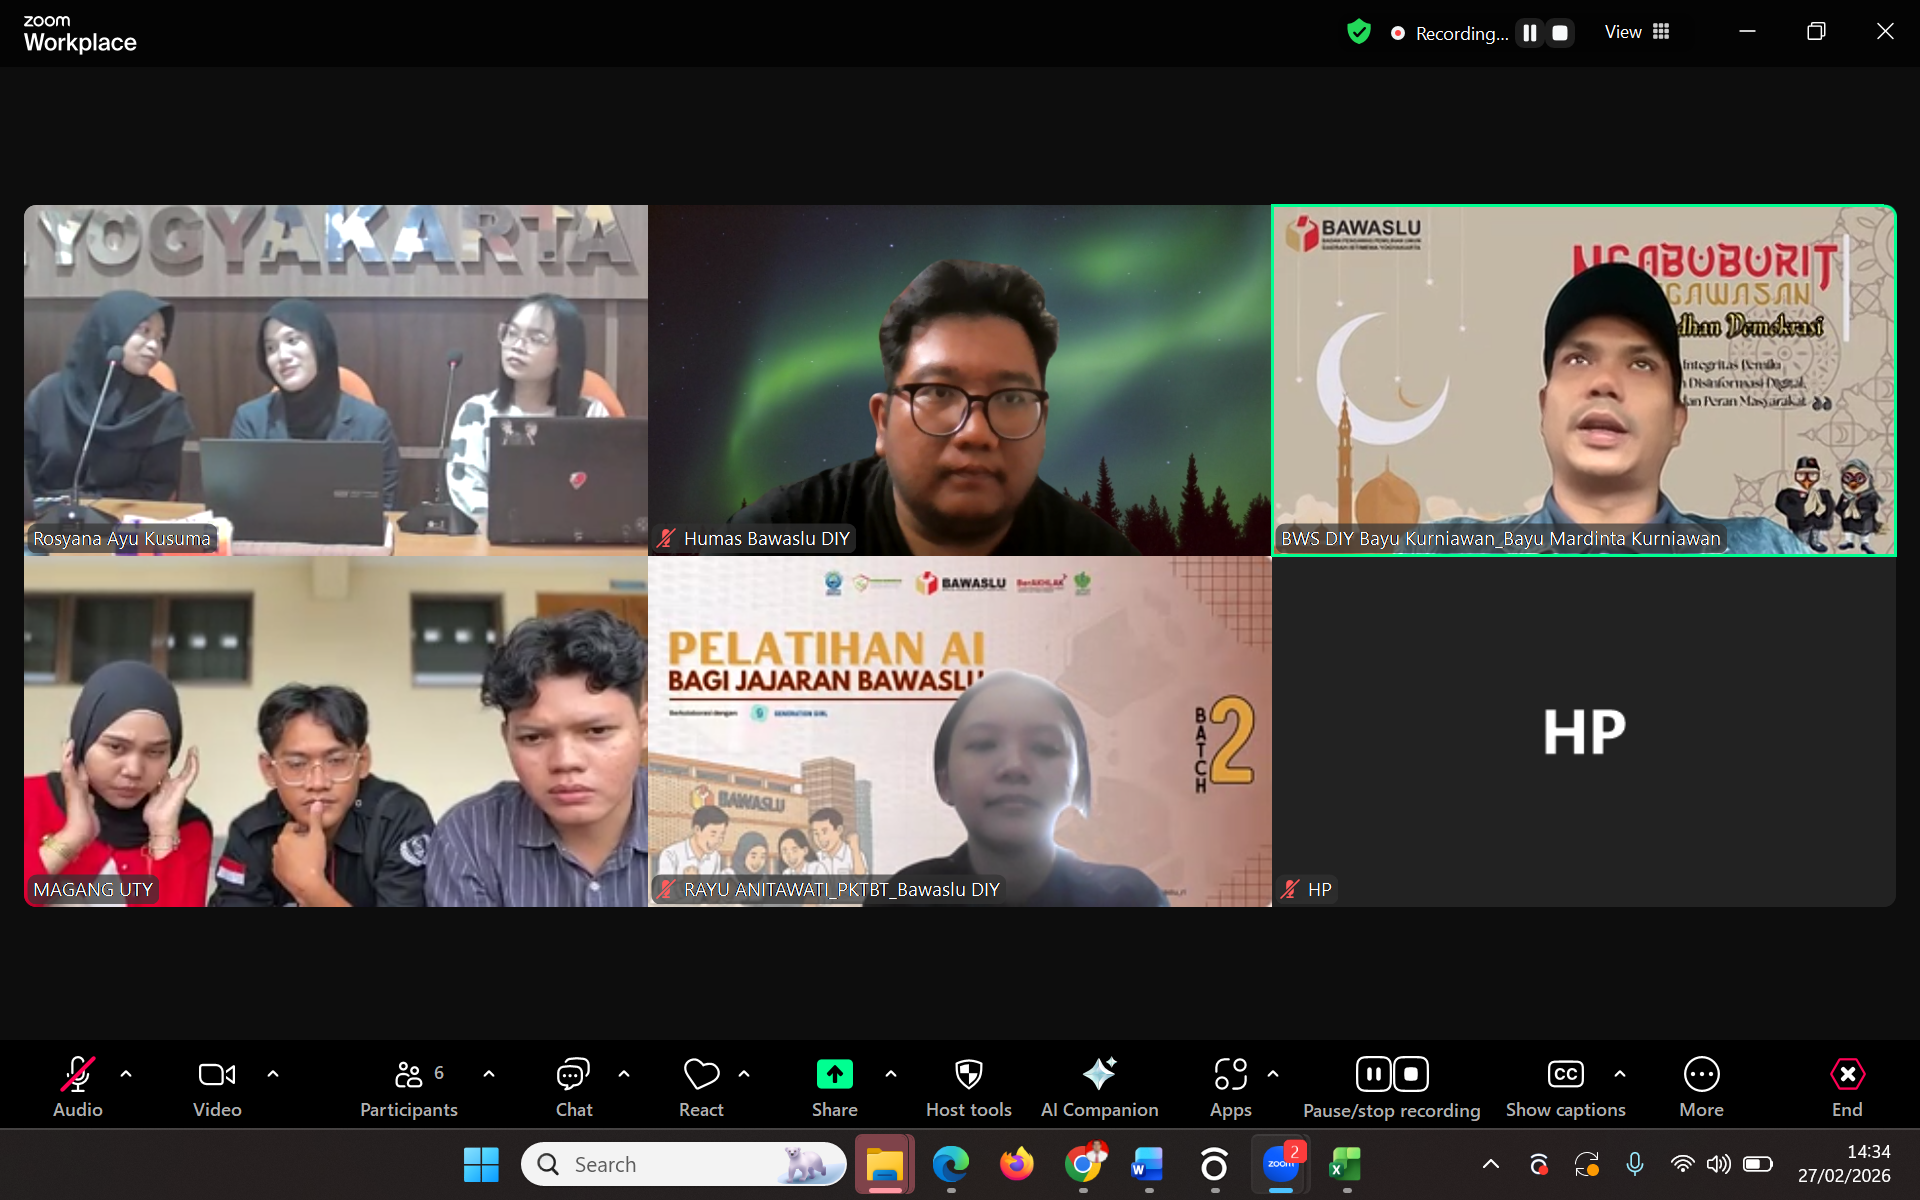Select RAYU ANITAWATI video tile

960,732
